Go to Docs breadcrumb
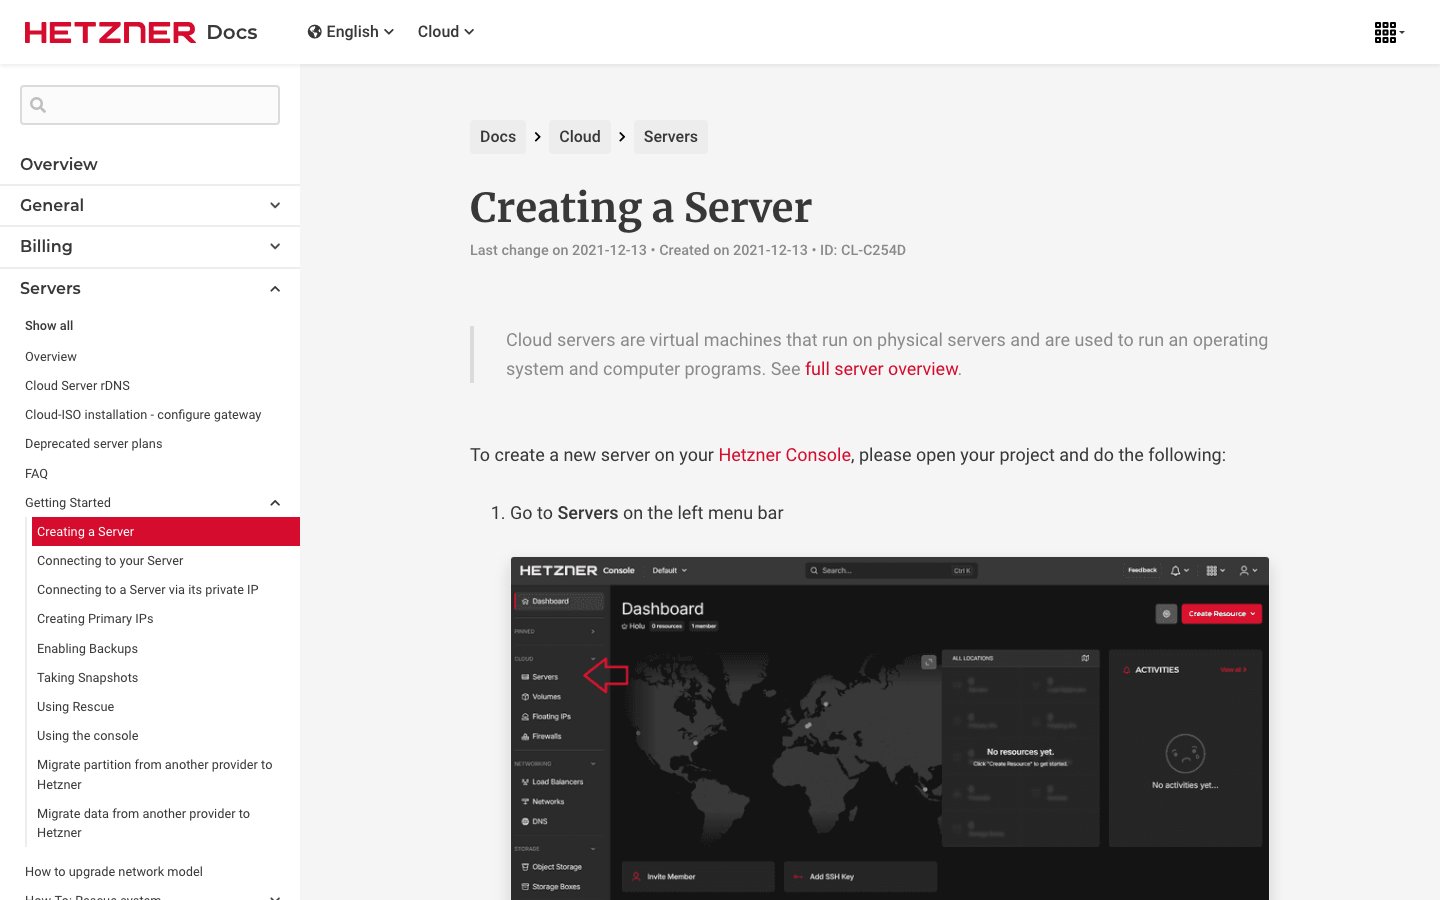The height and width of the screenshot is (900, 1440). [x=498, y=137]
